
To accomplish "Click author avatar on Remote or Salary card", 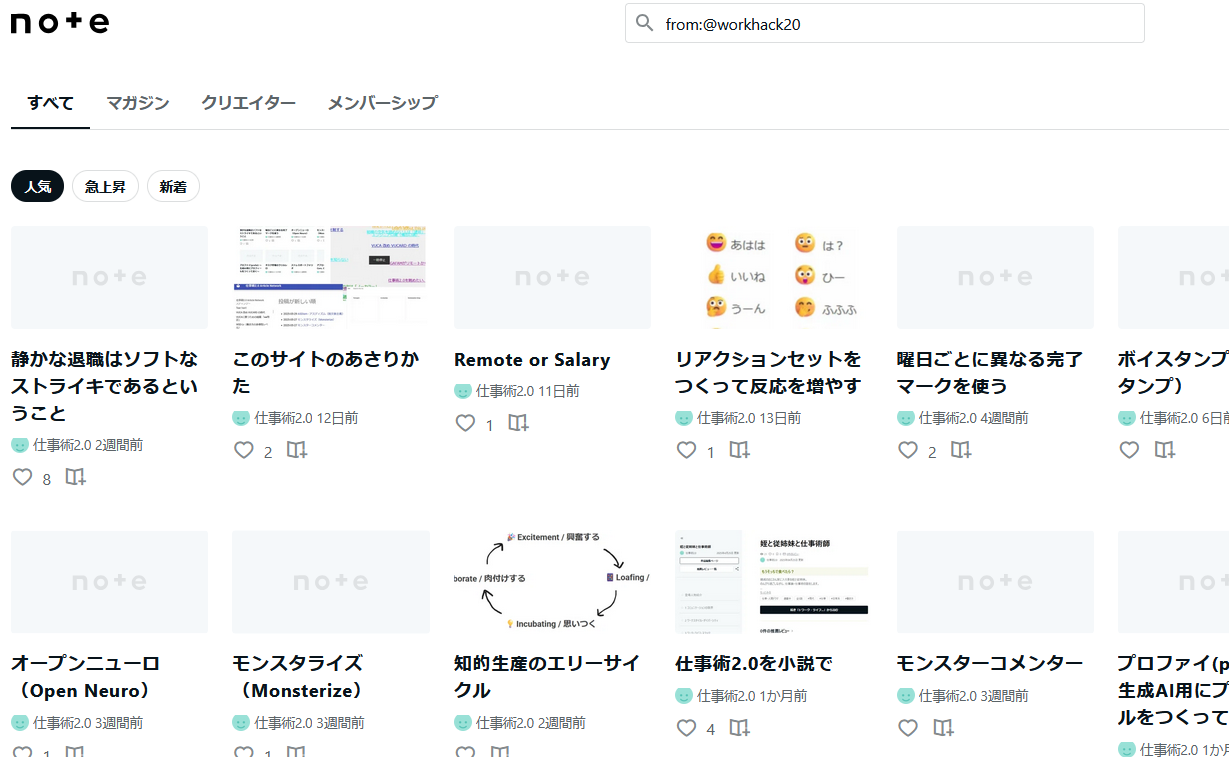I will coord(463,391).
